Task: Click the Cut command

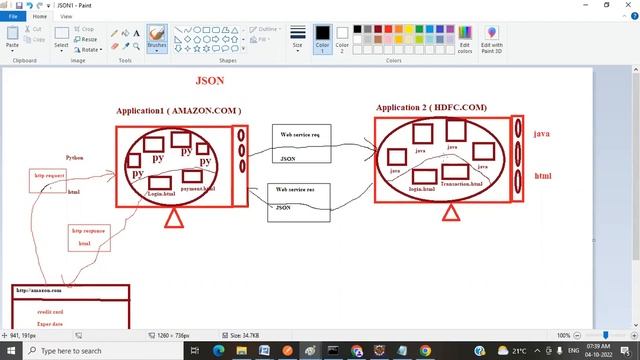Action: (x=33, y=29)
